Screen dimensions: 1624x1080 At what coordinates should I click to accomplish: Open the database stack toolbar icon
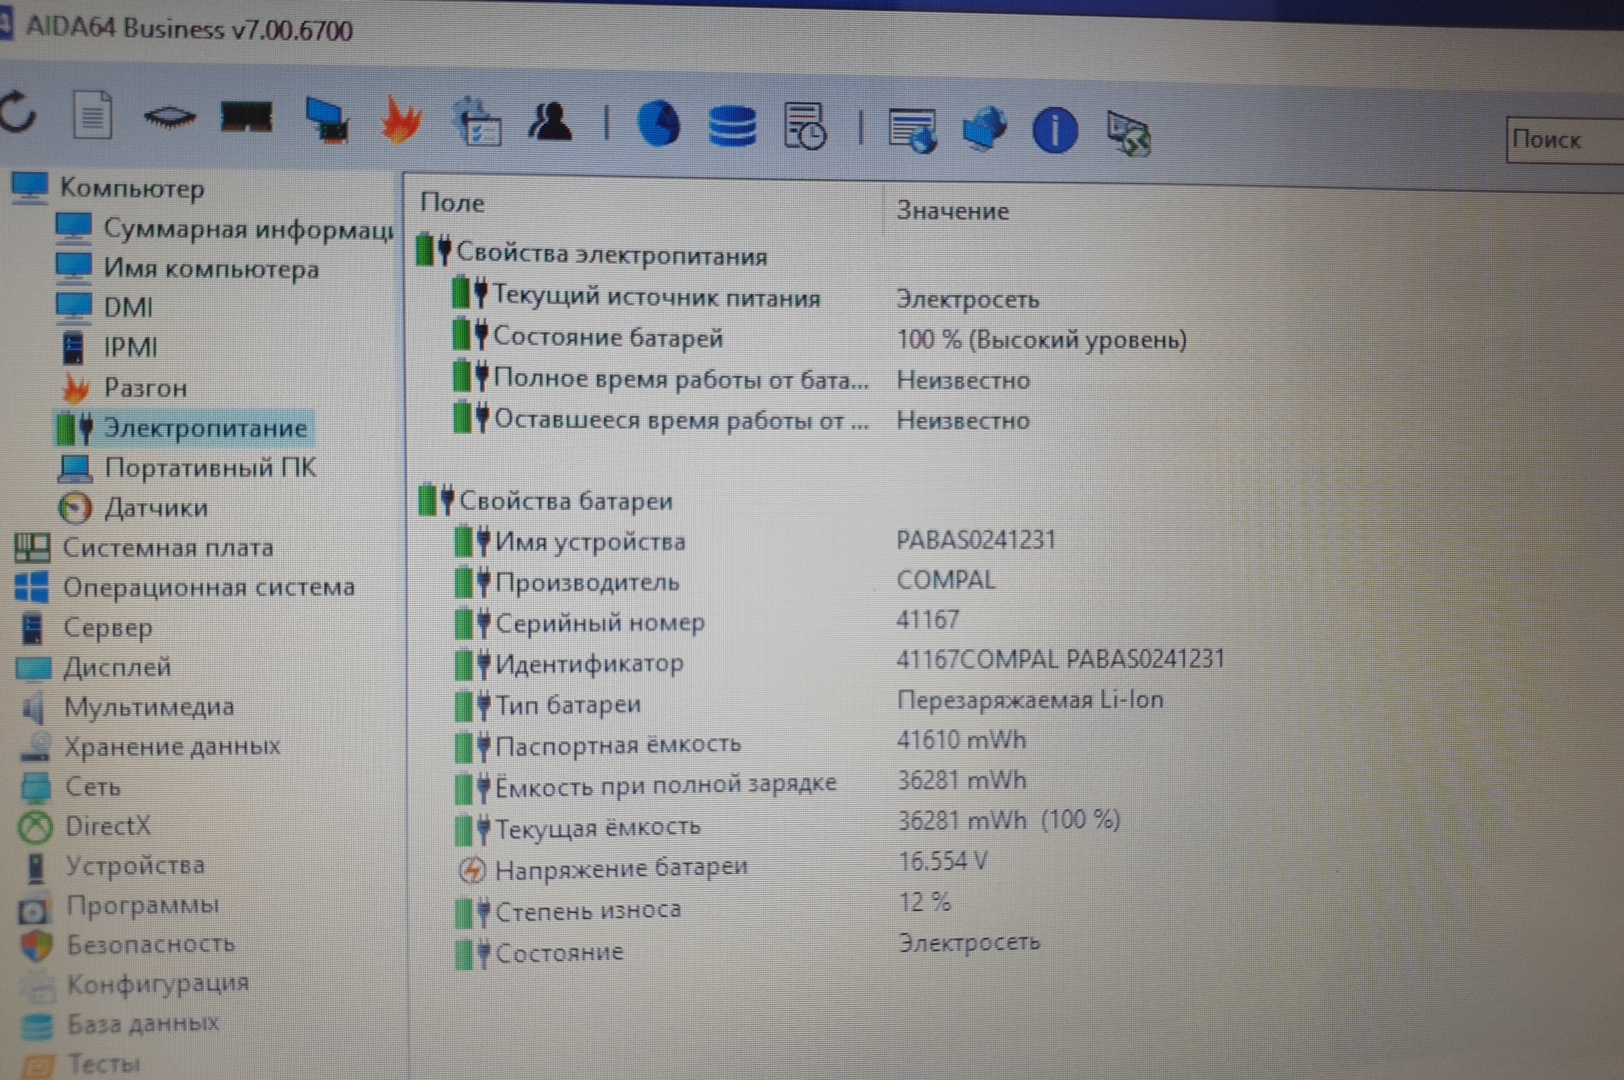(x=732, y=127)
